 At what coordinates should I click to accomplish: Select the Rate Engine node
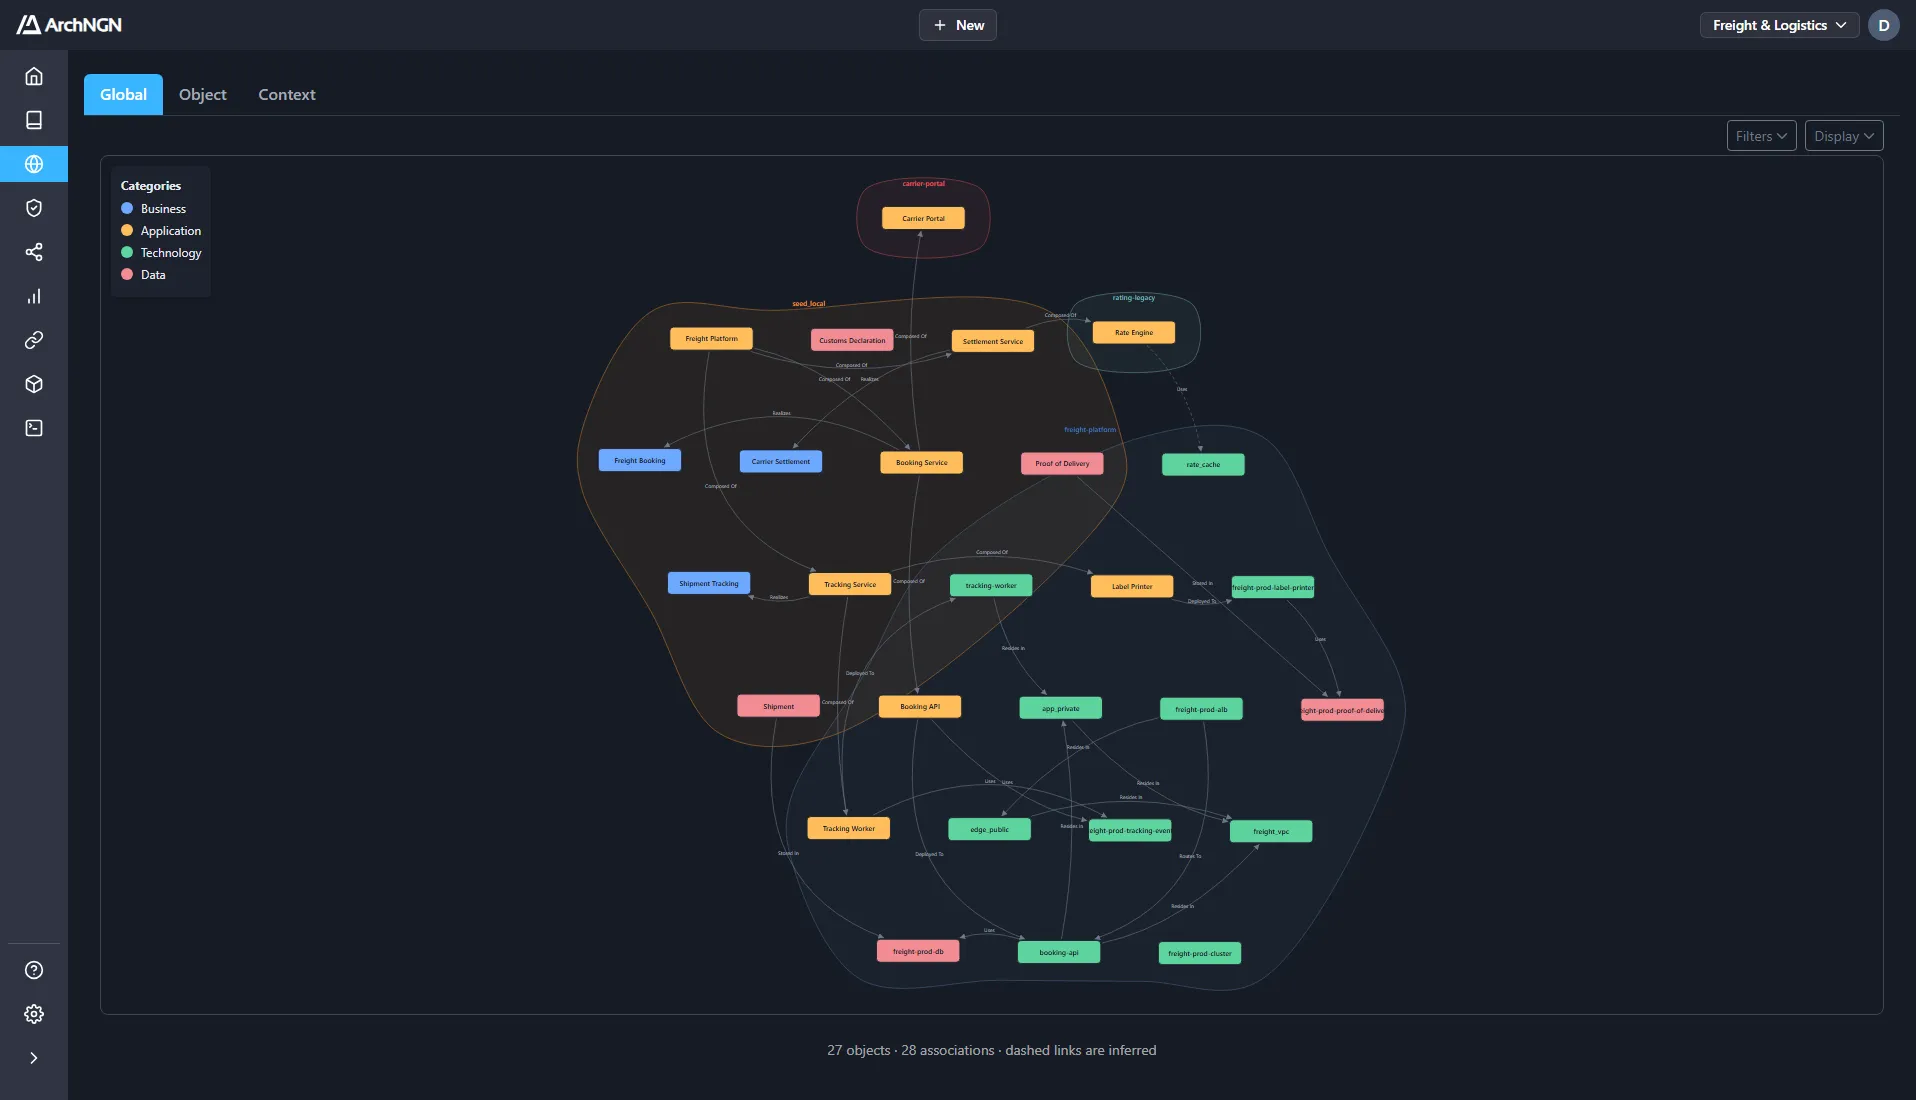pyautogui.click(x=1134, y=332)
